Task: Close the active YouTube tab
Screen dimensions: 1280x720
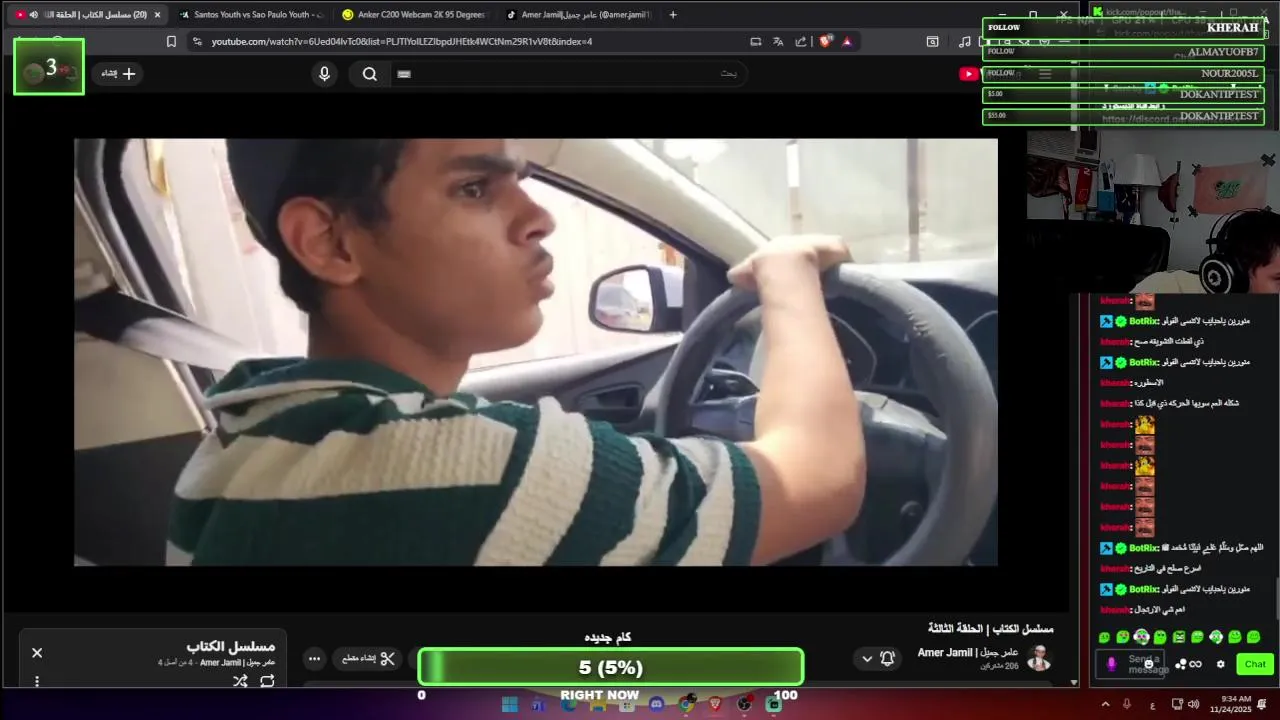Action: [157, 15]
